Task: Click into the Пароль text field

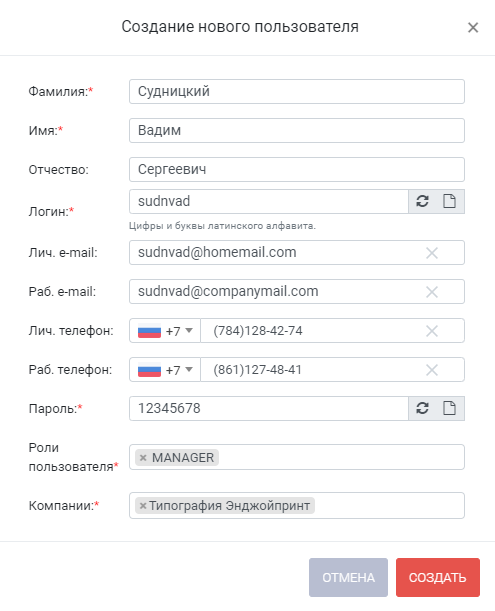Action: pyautogui.click(x=269, y=408)
